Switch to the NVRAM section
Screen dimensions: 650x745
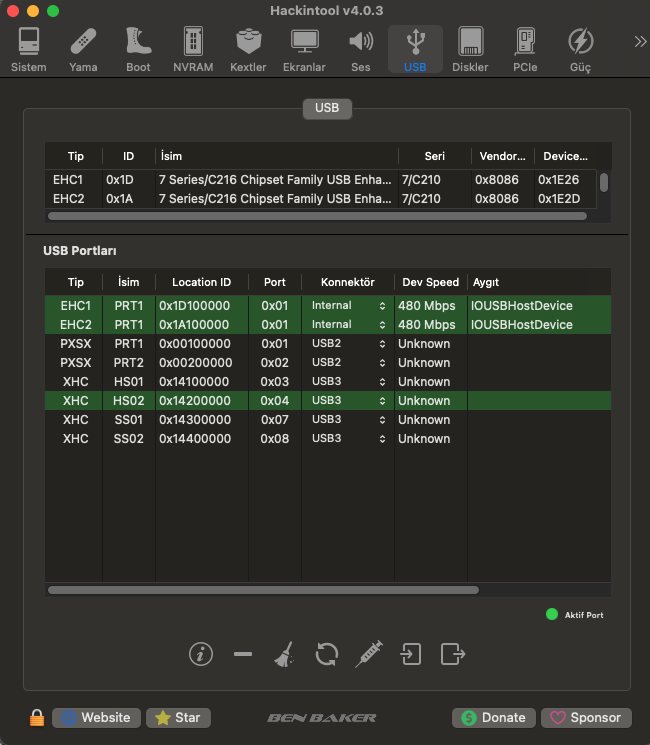click(193, 50)
